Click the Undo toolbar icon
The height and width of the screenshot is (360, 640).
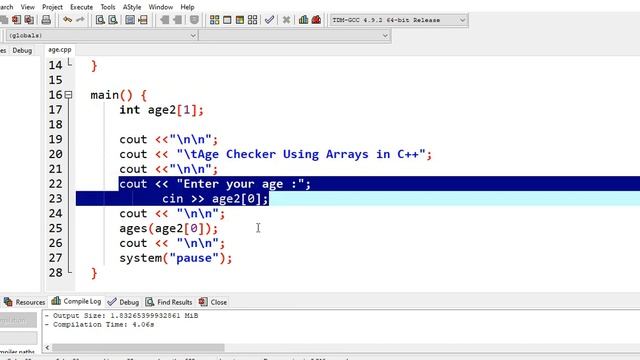coord(67,20)
